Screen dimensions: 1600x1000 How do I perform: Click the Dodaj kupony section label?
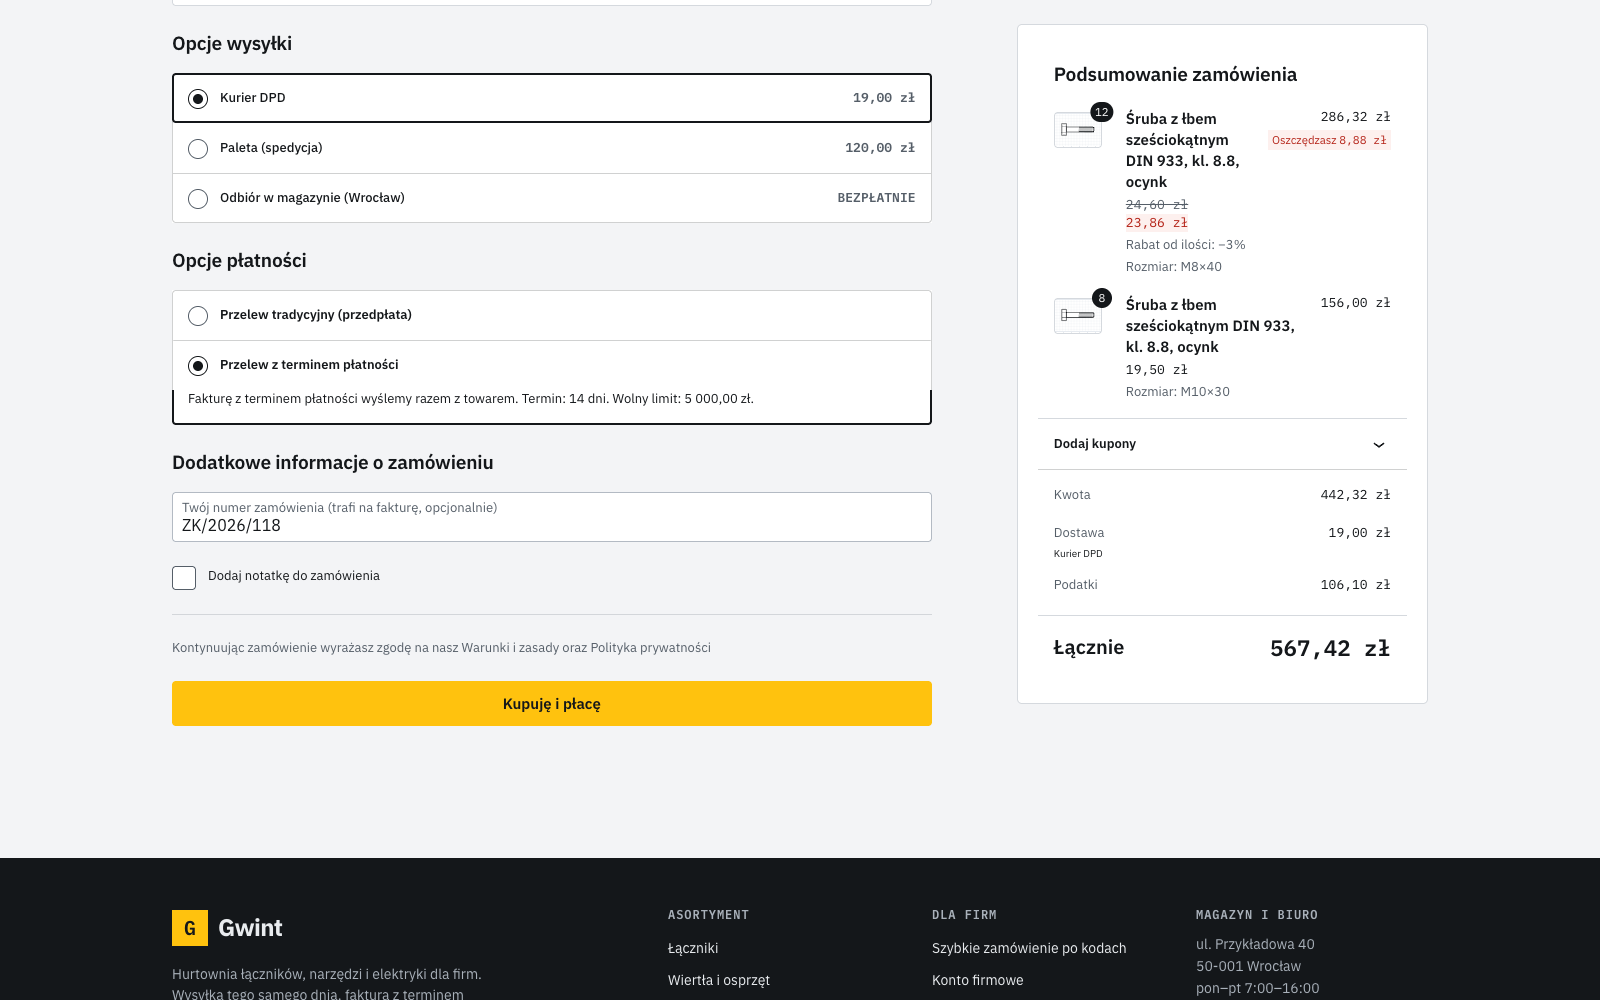point(1095,444)
